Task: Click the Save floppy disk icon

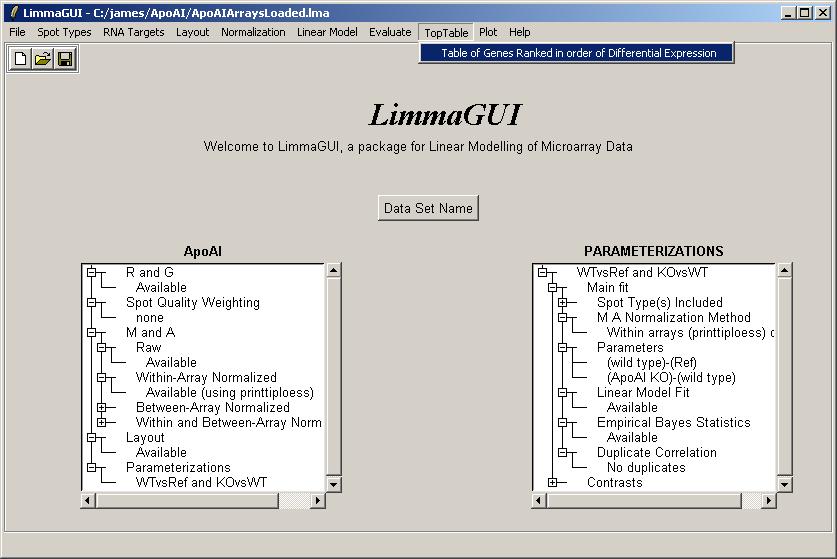Action: (65, 59)
